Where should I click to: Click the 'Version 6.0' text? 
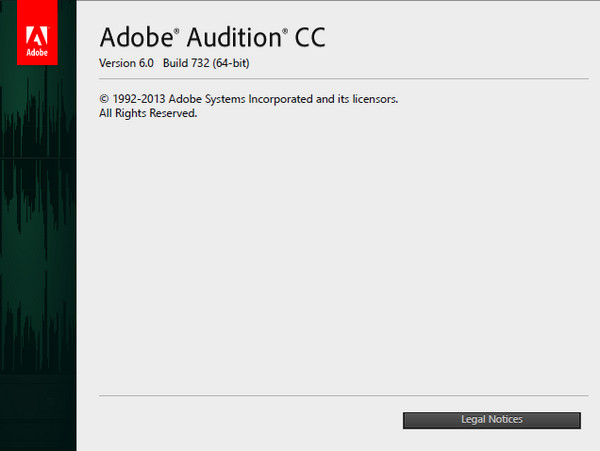125,64
